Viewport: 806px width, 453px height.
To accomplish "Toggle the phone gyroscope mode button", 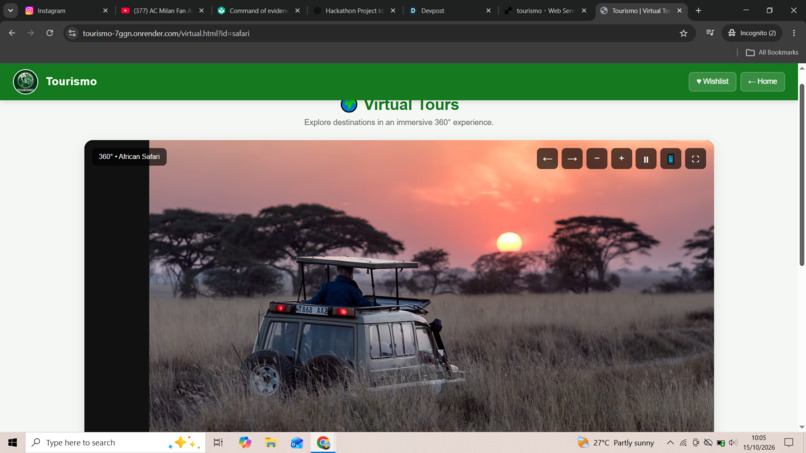I will 670,159.
